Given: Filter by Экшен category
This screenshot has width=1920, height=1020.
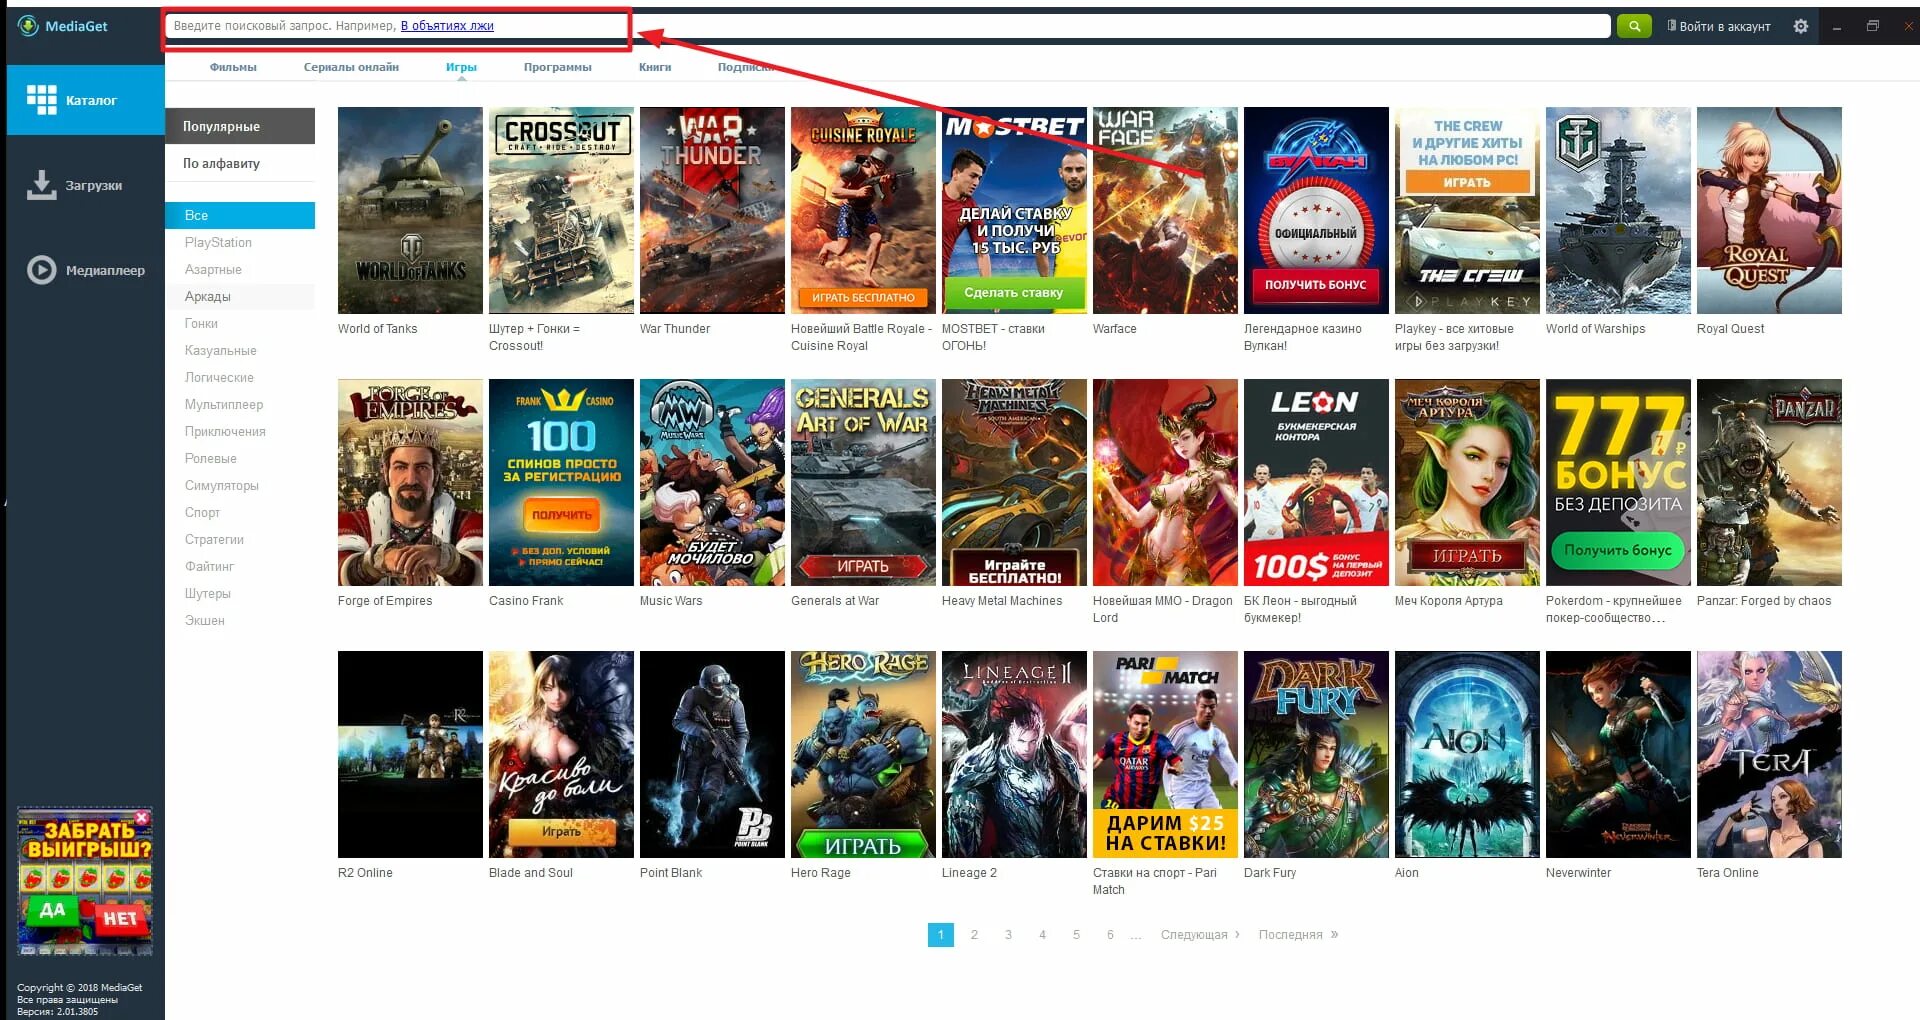Looking at the screenshot, I should point(204,620).
